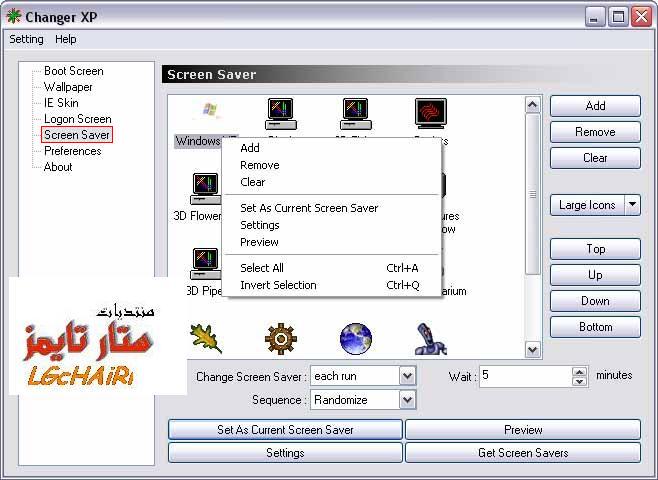Open the Sequence combo box
The height and width of the screenshot is (480, 658).
(x=407, y=399)
